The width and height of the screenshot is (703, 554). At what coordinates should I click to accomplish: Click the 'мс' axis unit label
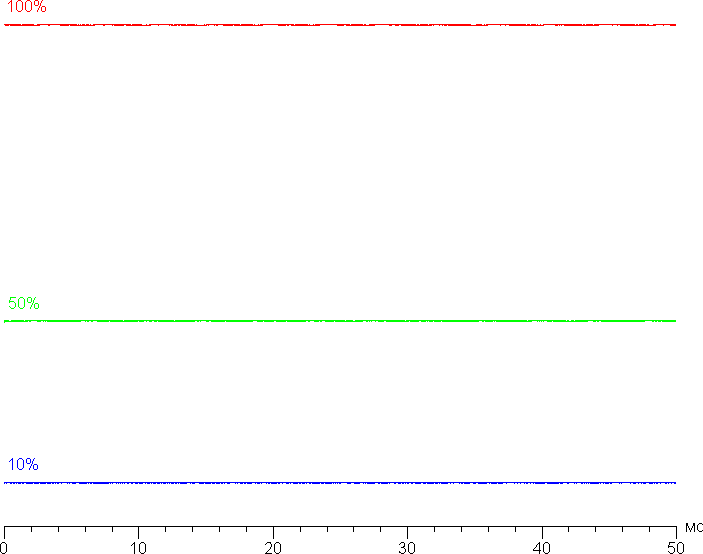coord(694,528)
